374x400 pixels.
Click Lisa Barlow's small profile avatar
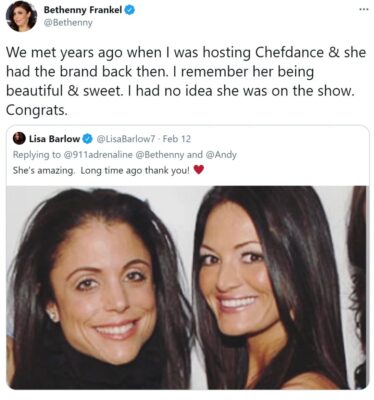19,138
